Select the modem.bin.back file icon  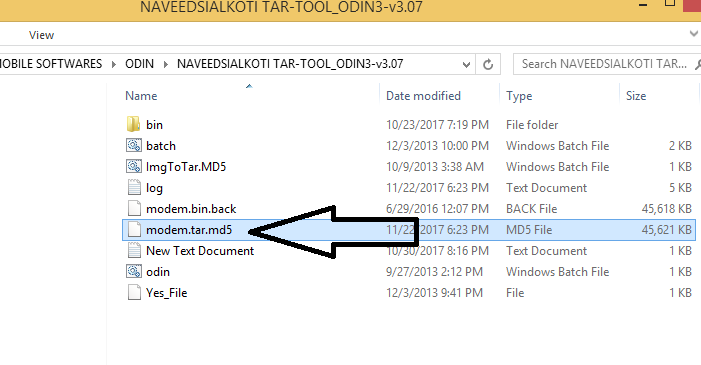tap(134, 208)
